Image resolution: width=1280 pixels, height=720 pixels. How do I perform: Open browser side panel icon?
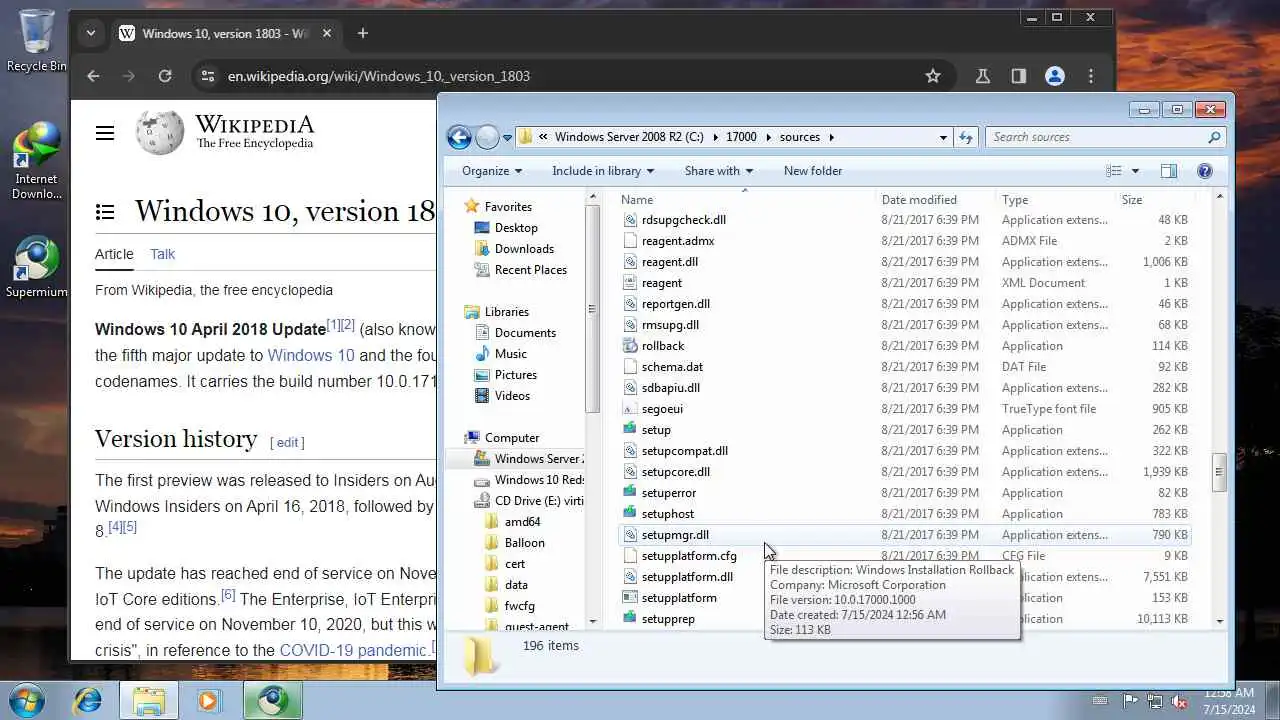pos(1018,76)
